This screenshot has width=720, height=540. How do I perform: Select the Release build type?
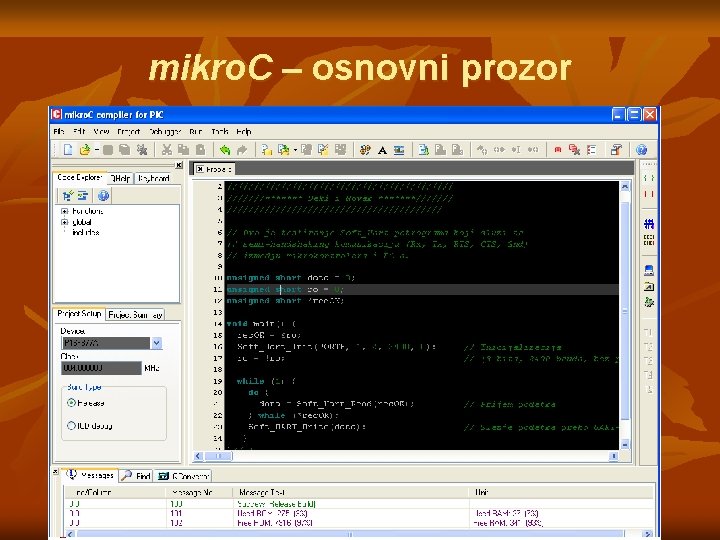tap(71, 403)
